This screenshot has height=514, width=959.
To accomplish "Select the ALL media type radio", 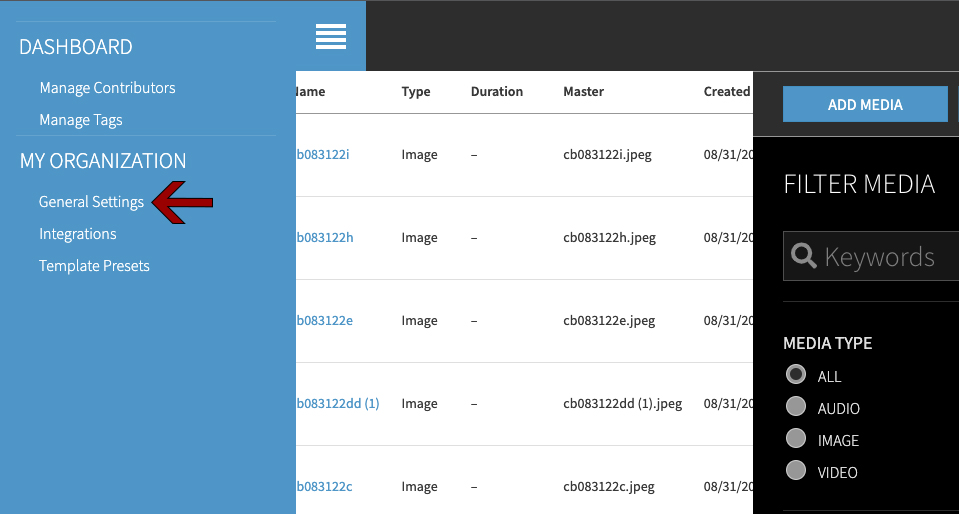I will [x=796, y=376].
